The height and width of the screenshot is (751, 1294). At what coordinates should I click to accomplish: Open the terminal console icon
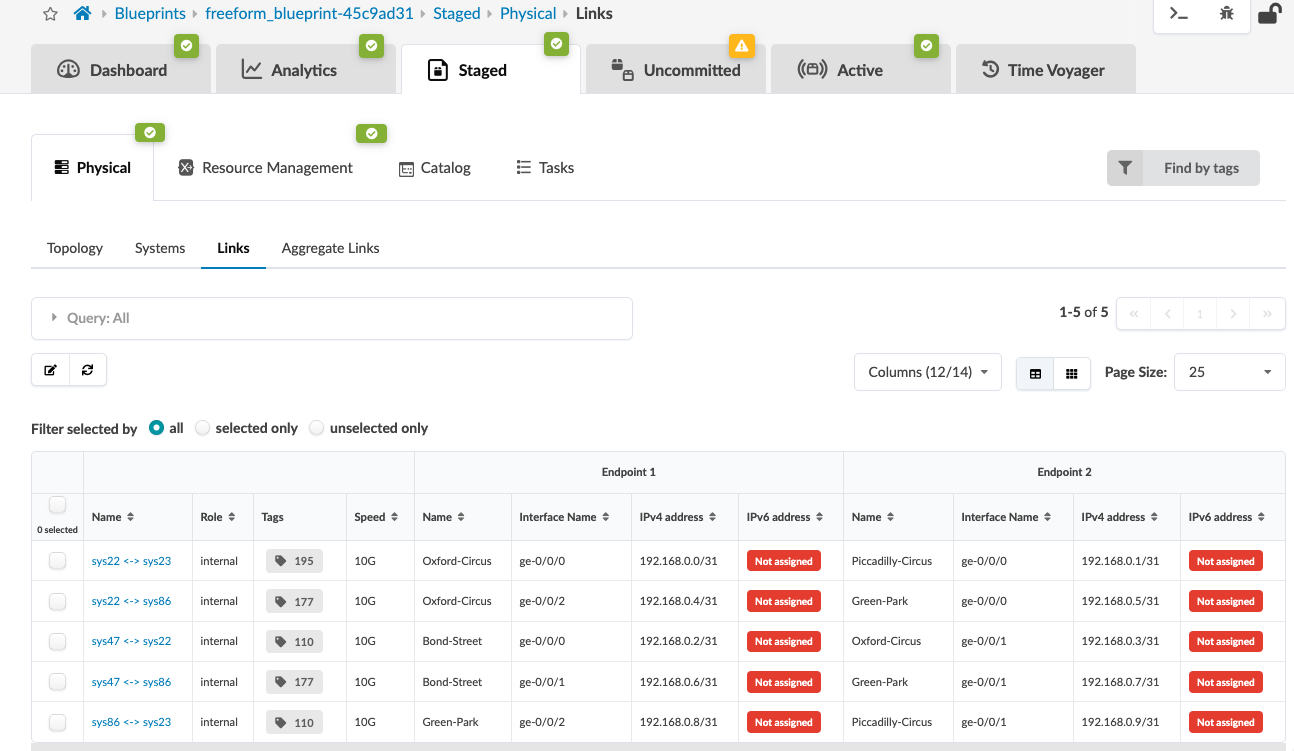click(1179, 14)
